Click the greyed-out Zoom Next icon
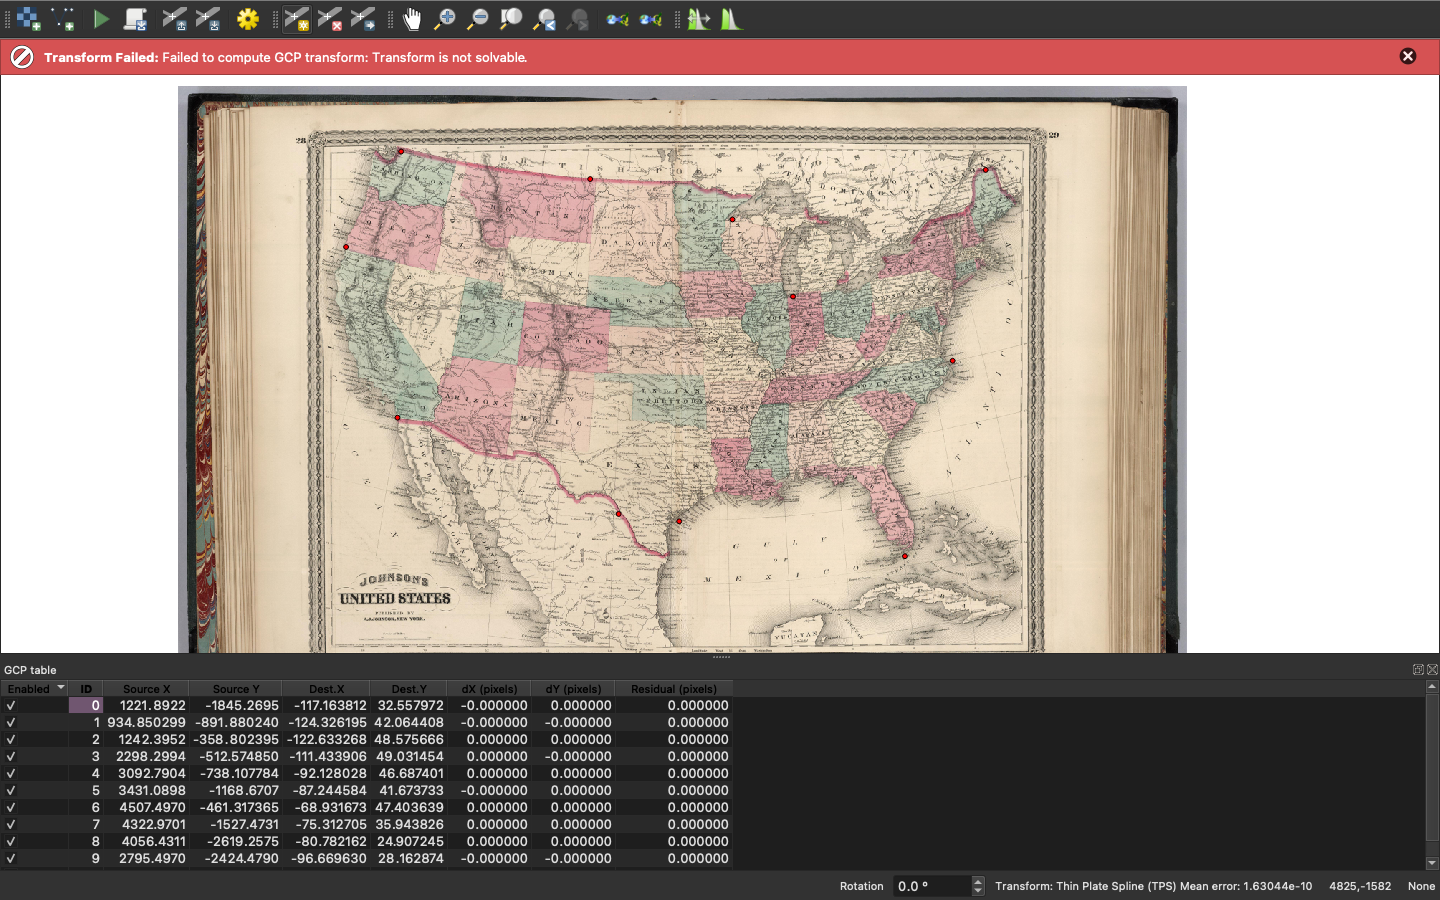The height and width of the screenshot is (900, 1440). point(578,19)
